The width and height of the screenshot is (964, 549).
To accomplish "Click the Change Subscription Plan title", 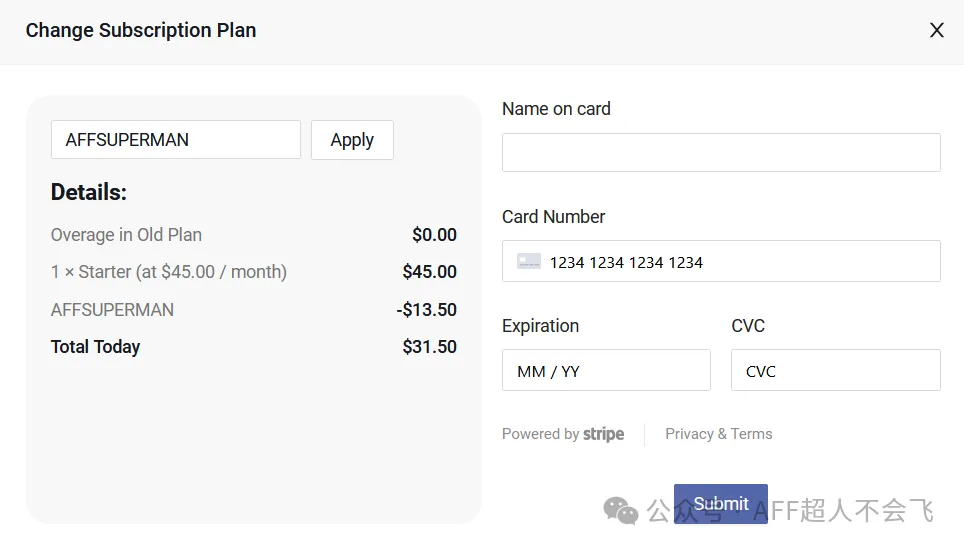I will click(141, 31).
